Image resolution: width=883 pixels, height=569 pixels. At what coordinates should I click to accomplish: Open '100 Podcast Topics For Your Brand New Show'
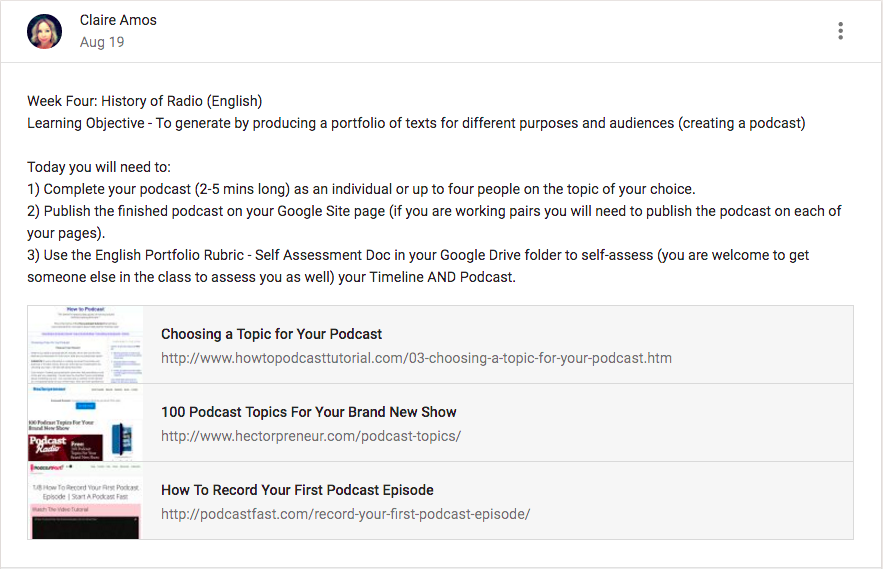pyautogui.click(x=309, y=412)
